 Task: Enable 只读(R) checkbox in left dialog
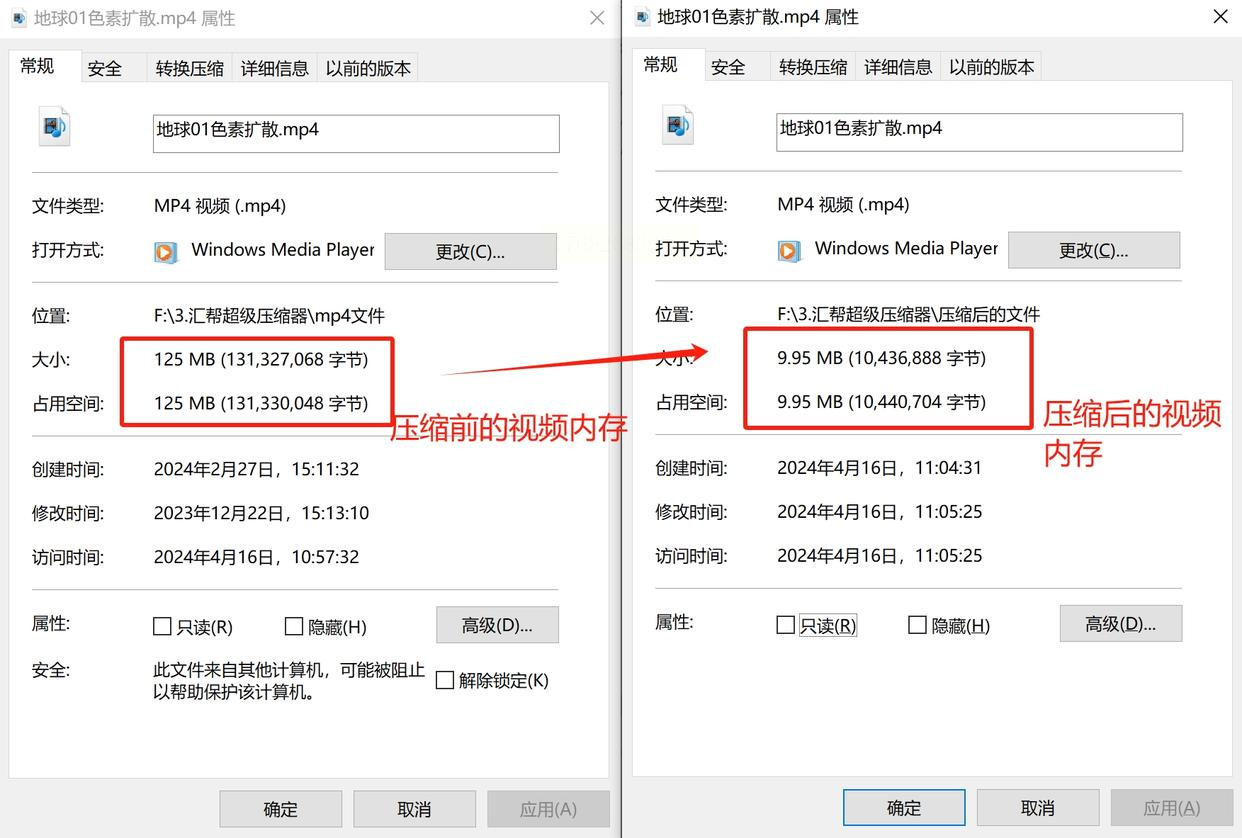(x=162, y=626)
